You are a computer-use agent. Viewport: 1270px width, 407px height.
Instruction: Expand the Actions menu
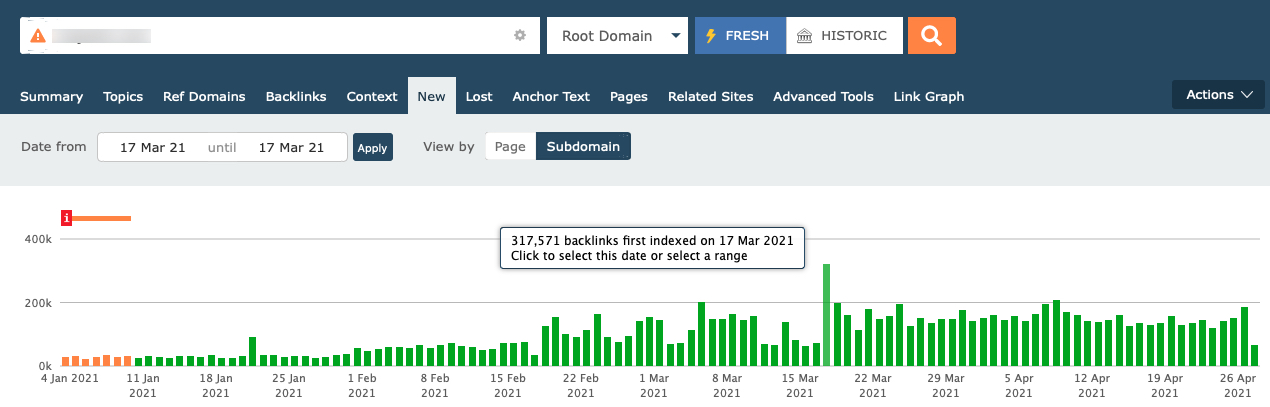click(1218, 95)
